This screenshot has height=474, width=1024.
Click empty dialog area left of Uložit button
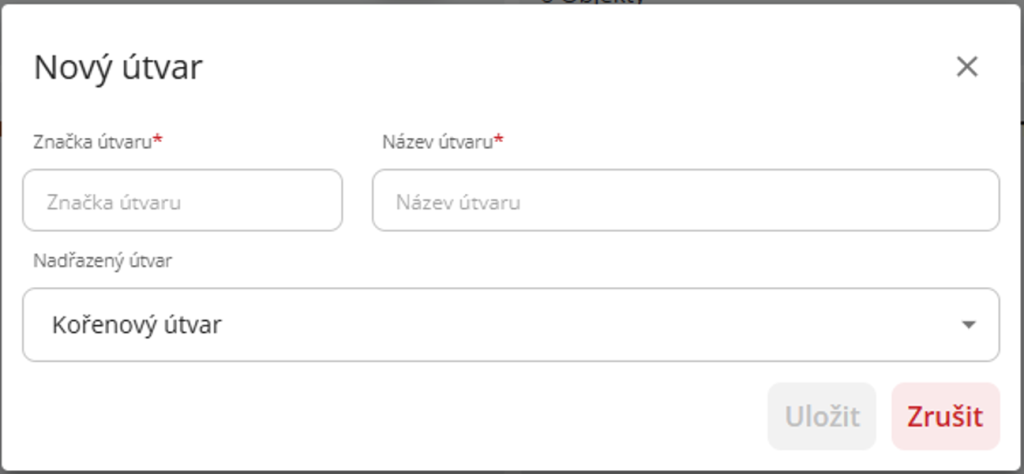click(400, 416)
